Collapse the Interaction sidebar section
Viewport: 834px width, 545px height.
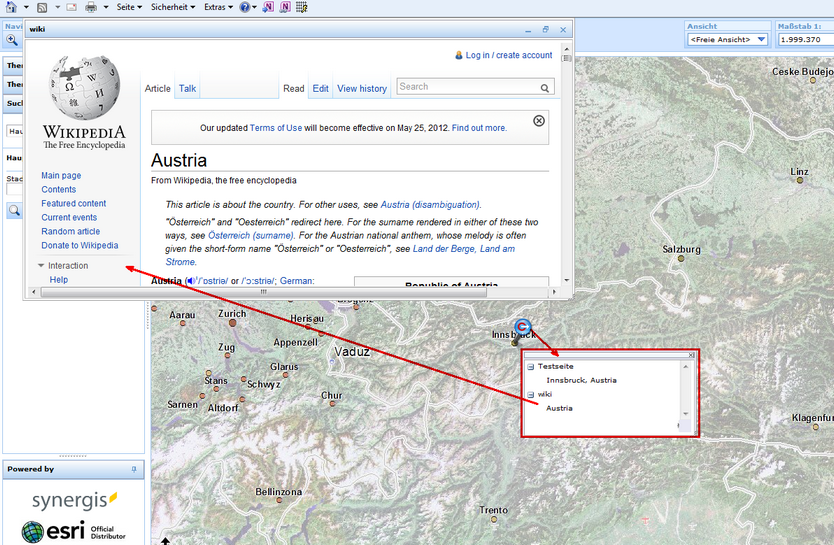point(41,266)
